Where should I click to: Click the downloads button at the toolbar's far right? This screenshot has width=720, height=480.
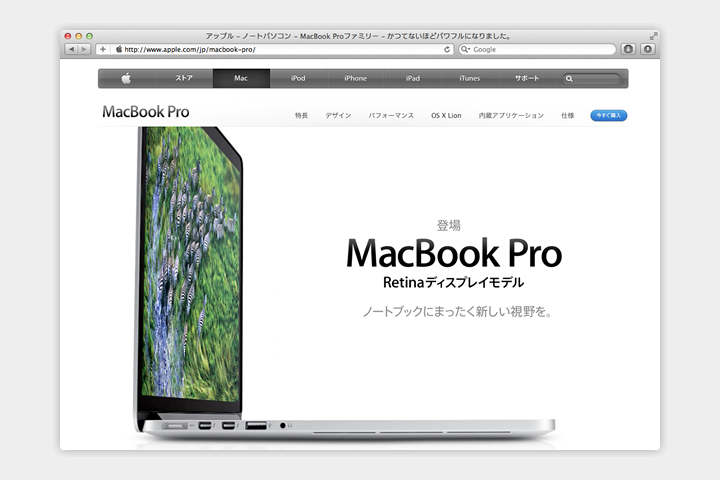coord(647,49)
